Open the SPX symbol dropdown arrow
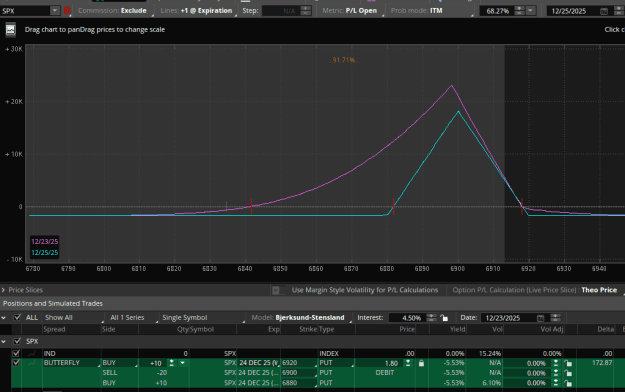Image resolution: width=625 pixels, height=392 pixels. [55, 11]
